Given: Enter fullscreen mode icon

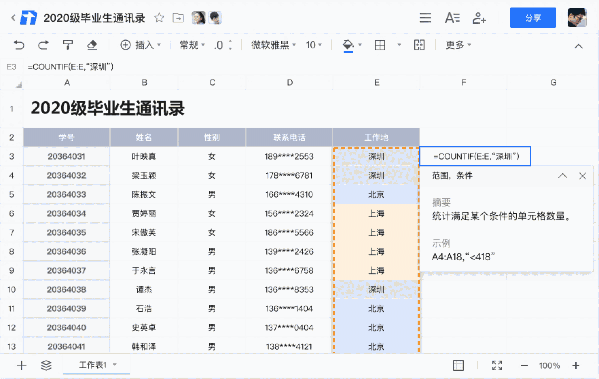Looking at the screenshot, I should [497, 366].
